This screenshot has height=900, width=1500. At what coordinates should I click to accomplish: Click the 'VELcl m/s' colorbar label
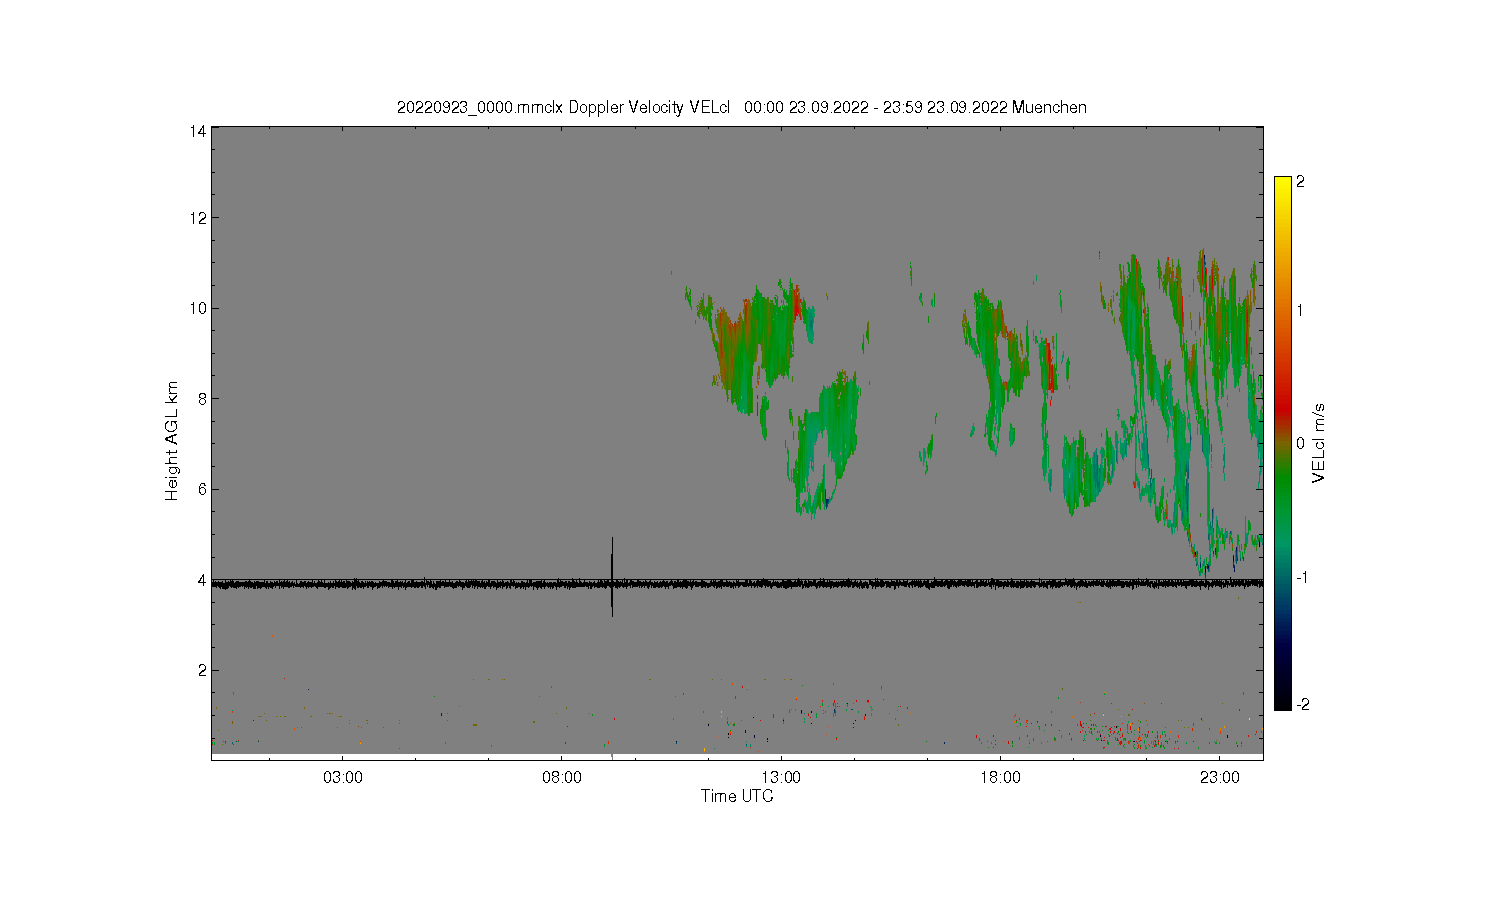[x=1319, y=443]
